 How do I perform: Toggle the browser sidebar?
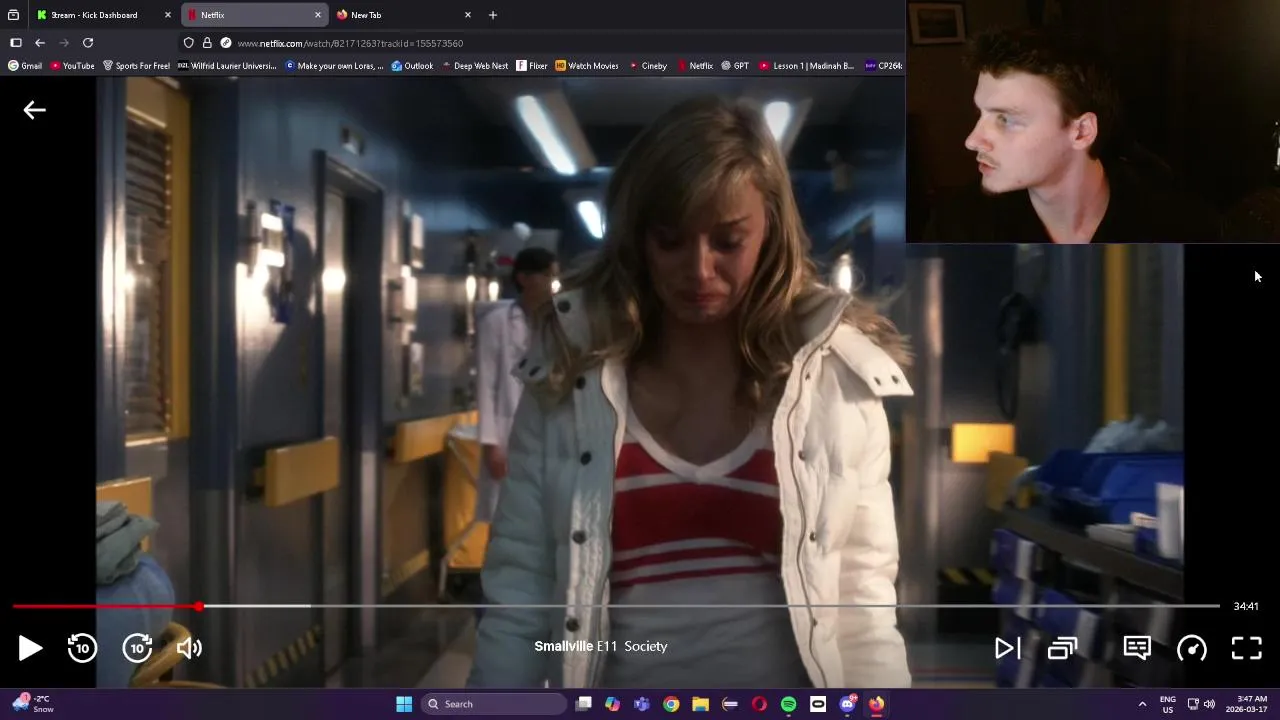pos(15,43)
